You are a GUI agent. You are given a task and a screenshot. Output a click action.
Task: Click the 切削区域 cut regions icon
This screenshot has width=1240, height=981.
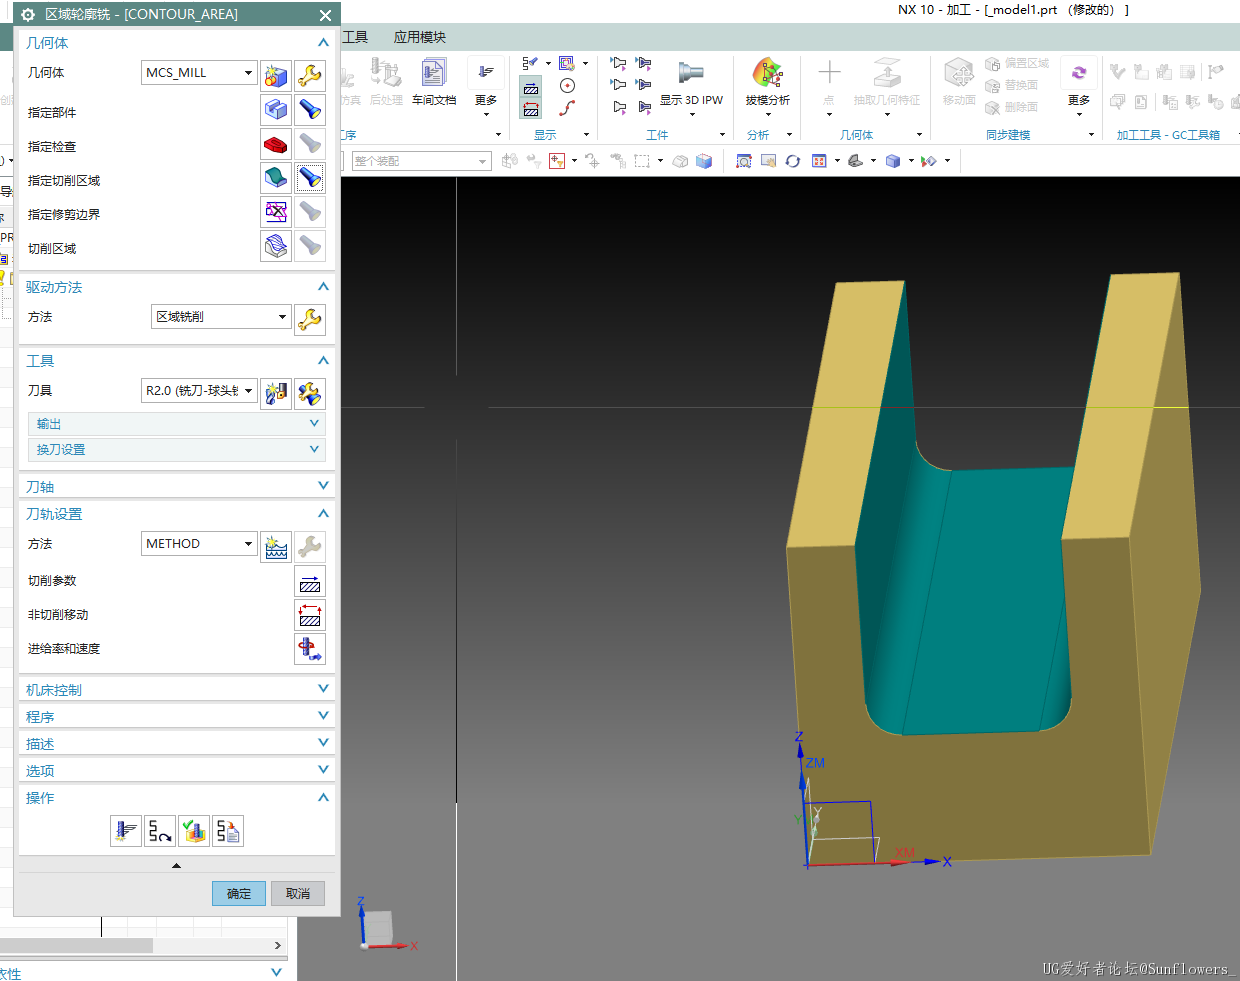276,246
